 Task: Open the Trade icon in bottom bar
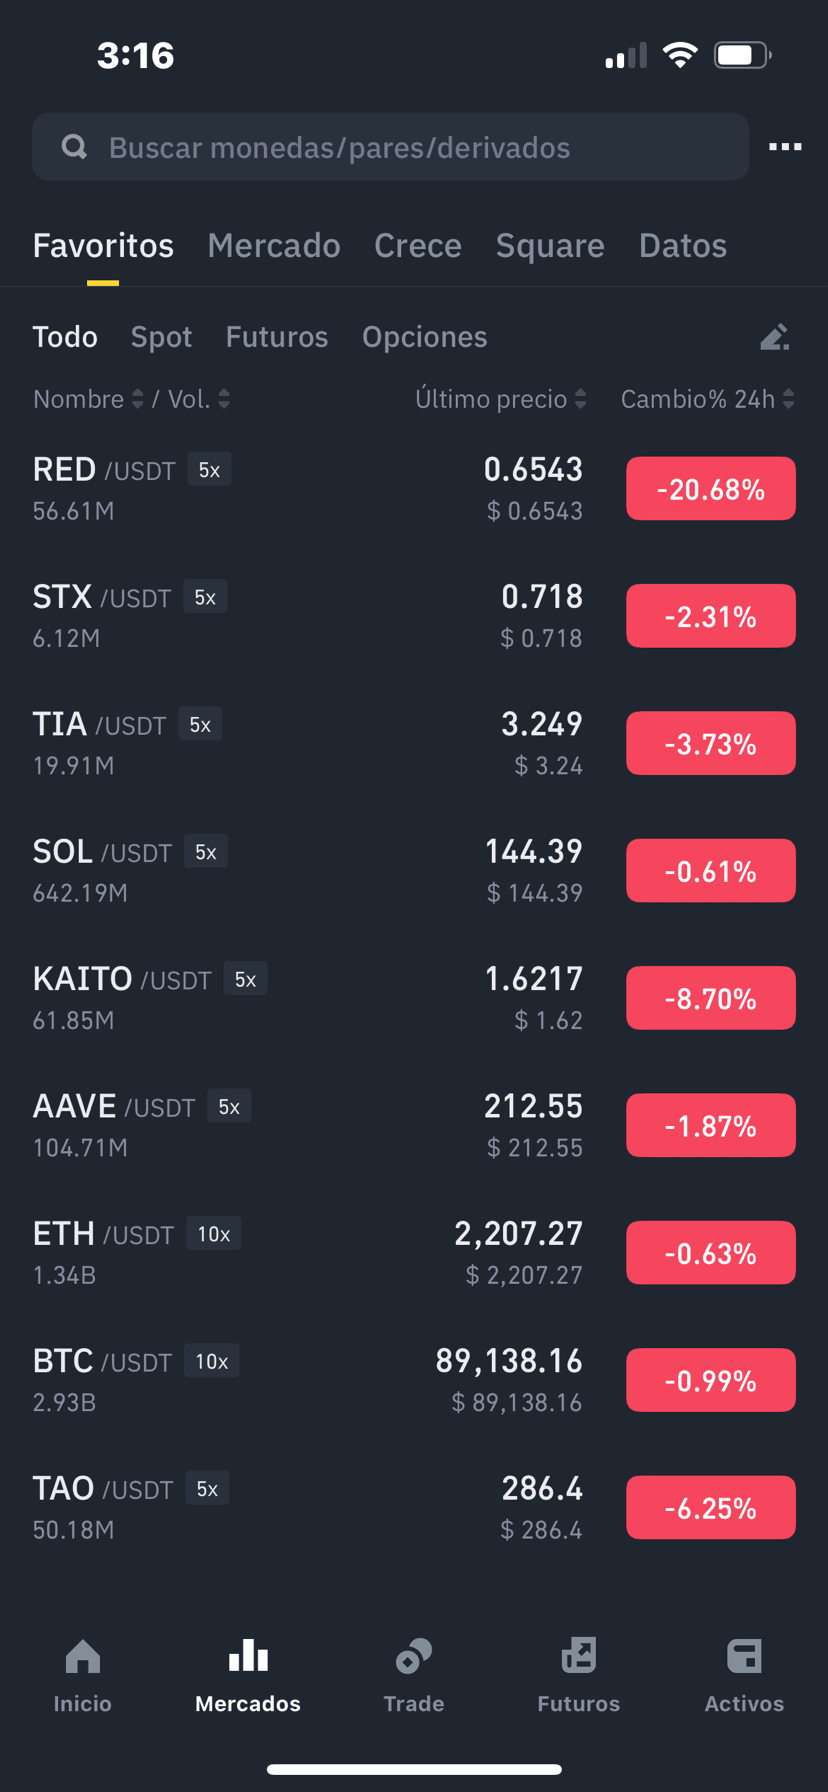[x=414, y=1657]
